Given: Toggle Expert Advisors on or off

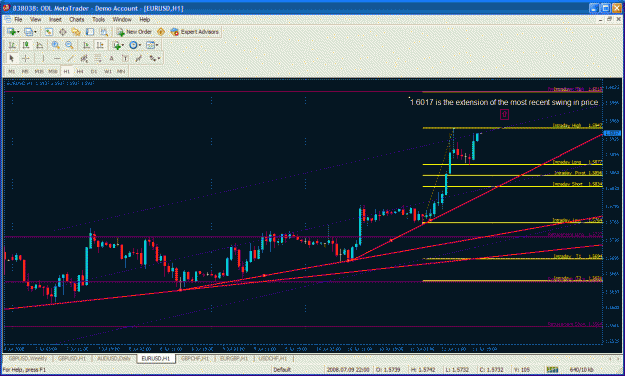Looking at the screenshot, I should 195,32.
